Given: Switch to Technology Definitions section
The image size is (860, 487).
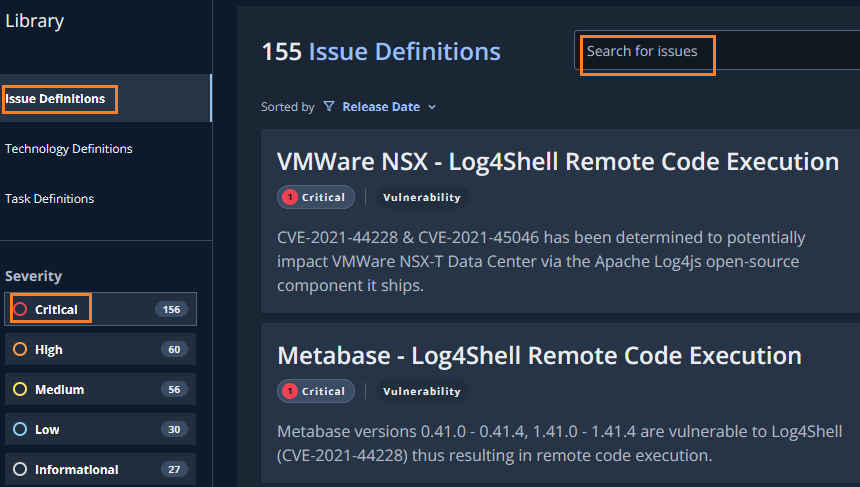Looking at the screenshot, I should click(69, 149).
